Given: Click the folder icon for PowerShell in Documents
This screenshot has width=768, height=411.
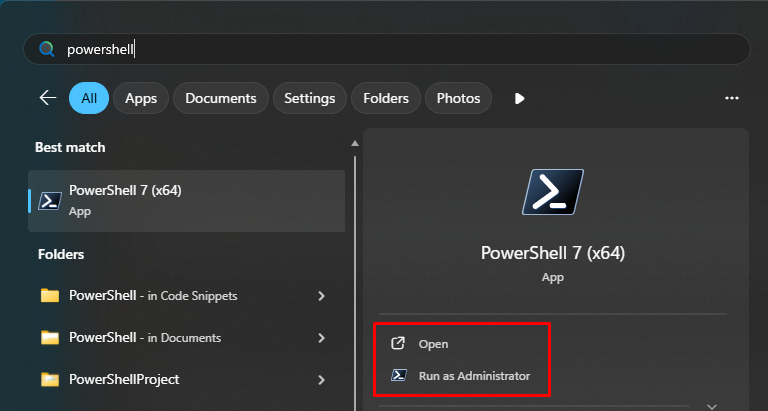Looking at the screenshot, I should pyautogui.click(x=50, y=338).
